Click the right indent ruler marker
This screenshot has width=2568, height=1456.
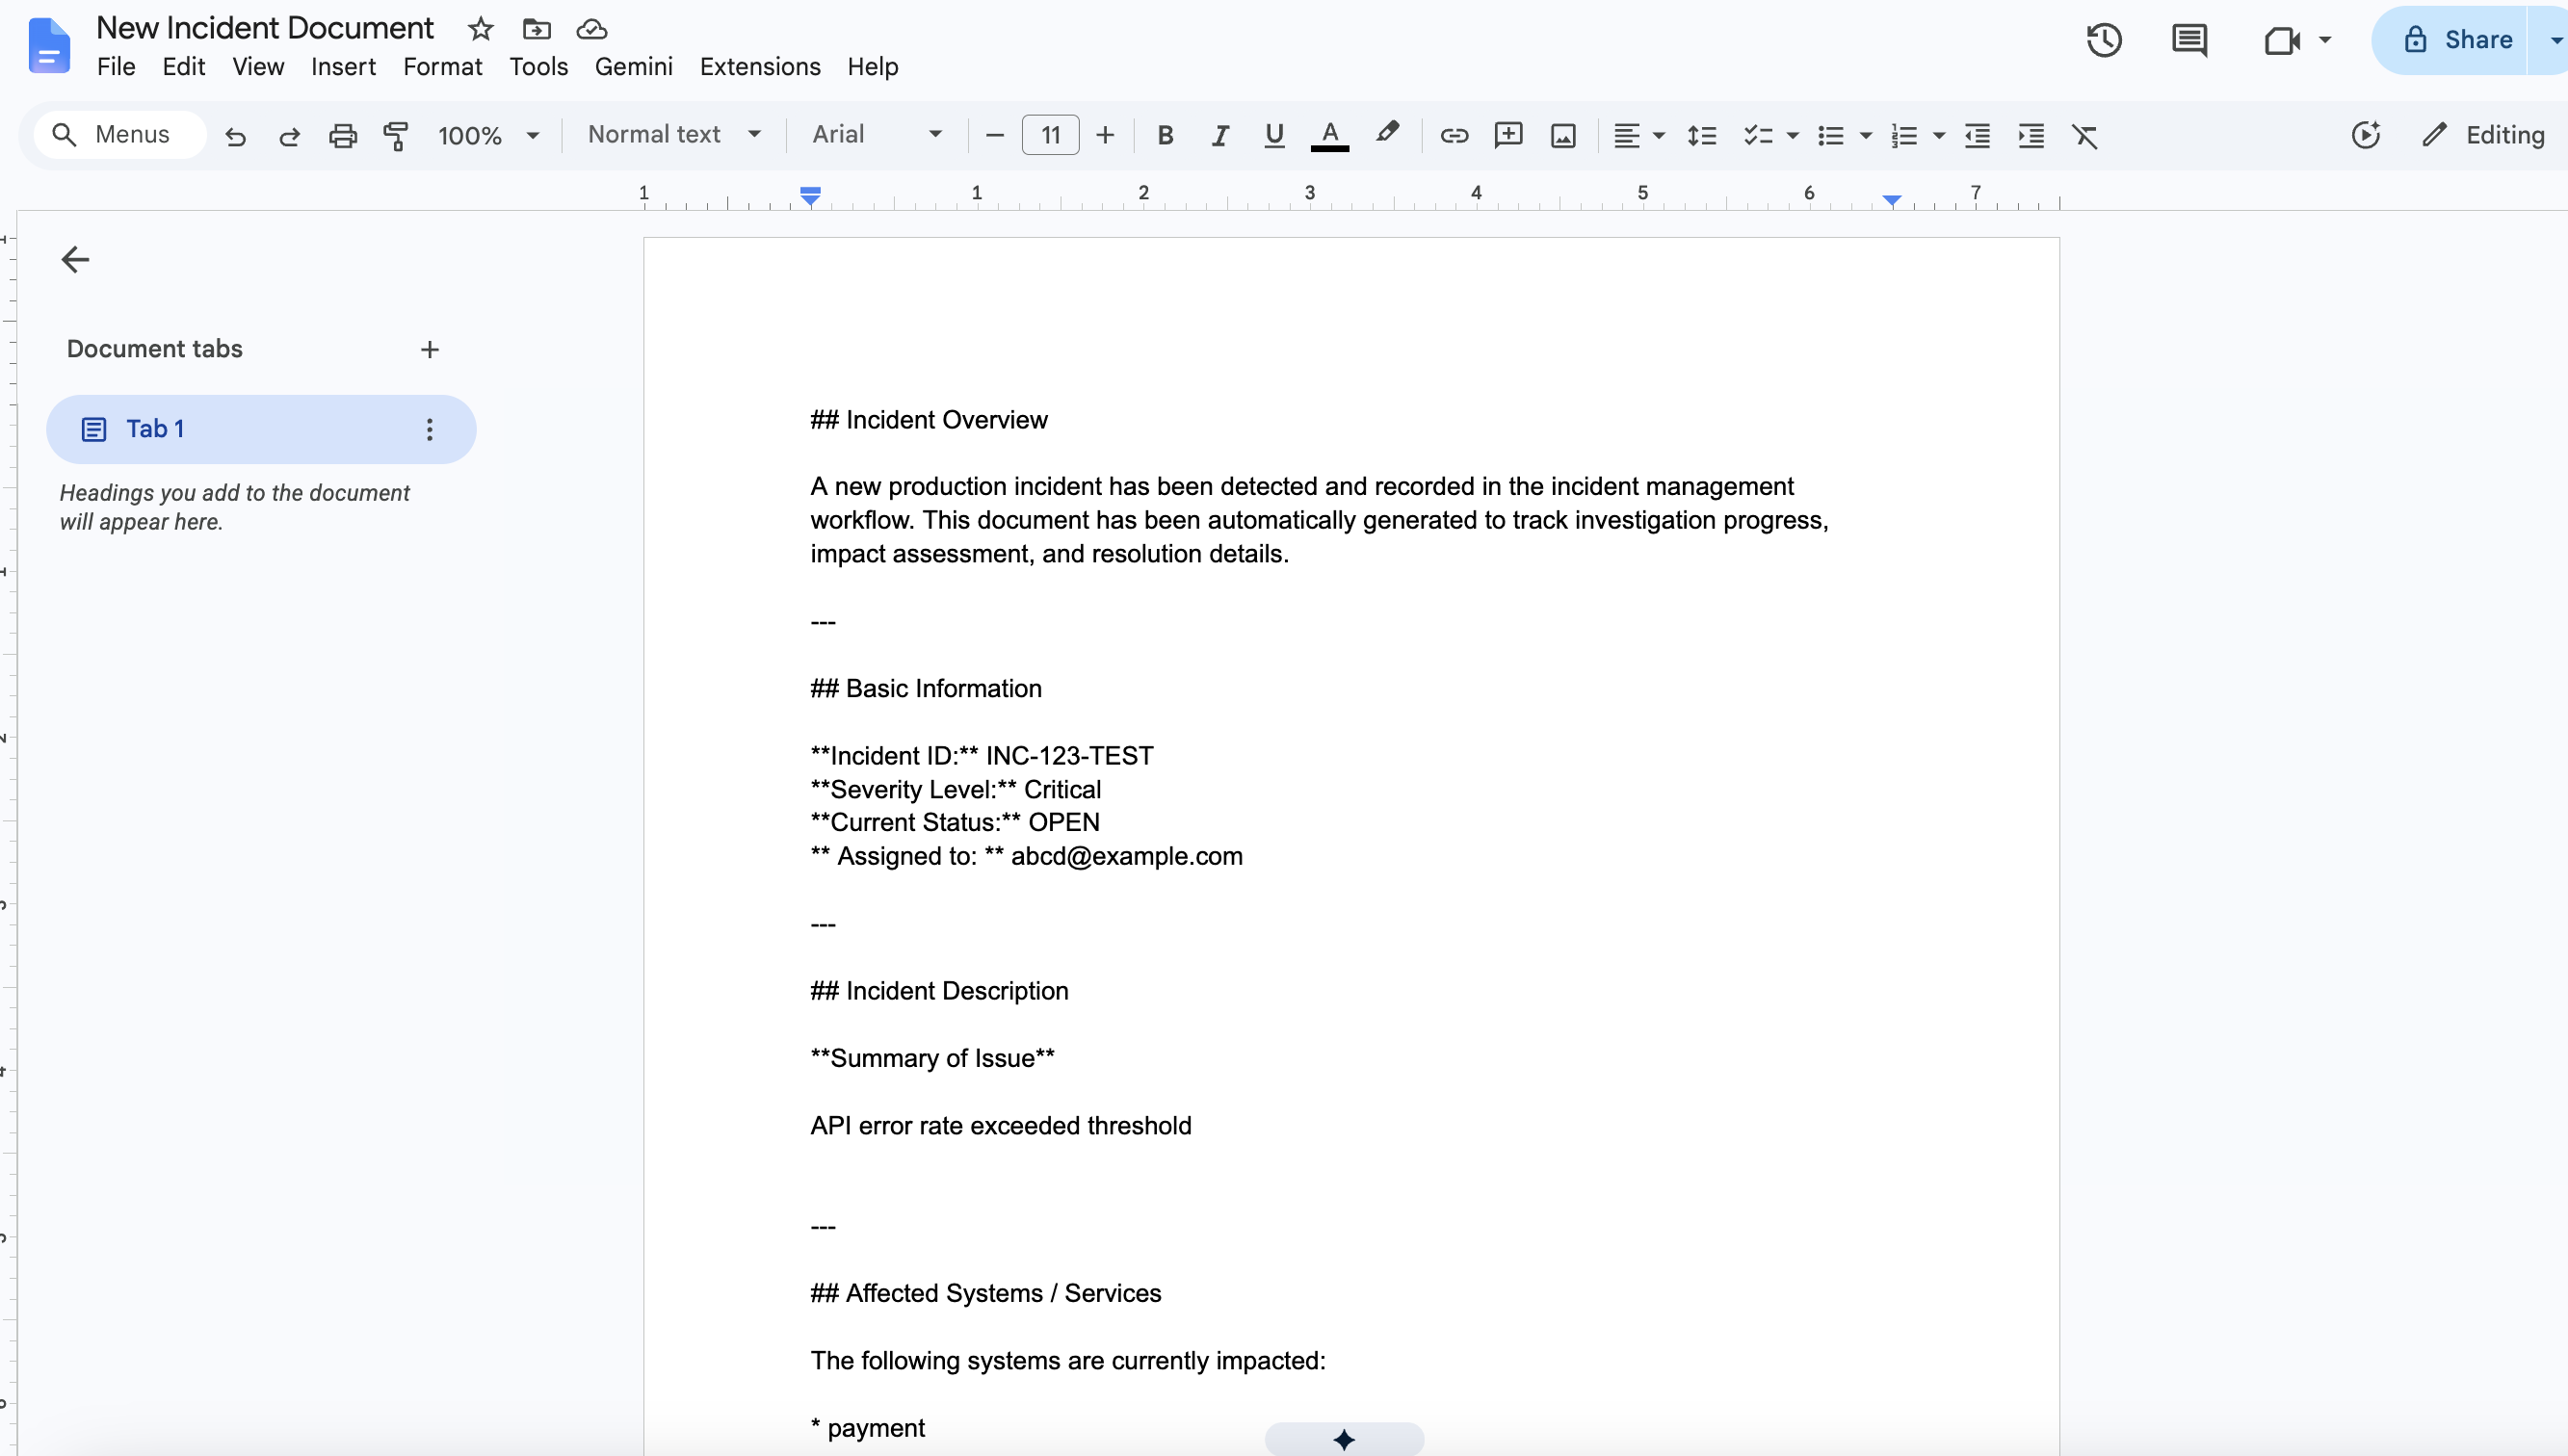(1892, 200)
